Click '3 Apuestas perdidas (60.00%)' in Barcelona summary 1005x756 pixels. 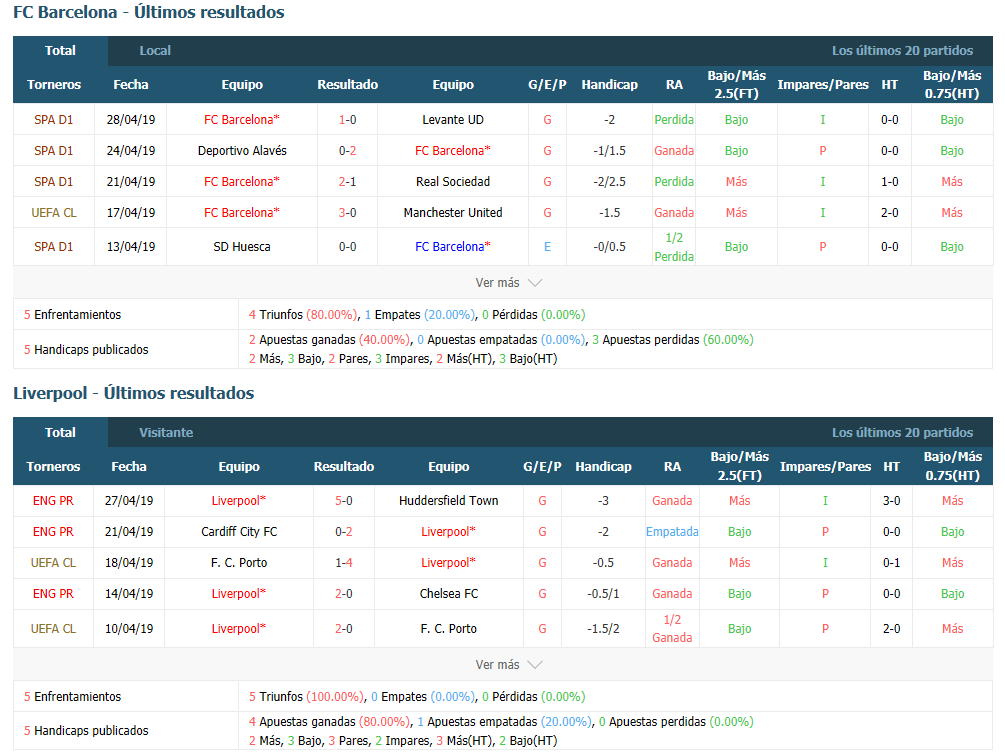point(672,340)
